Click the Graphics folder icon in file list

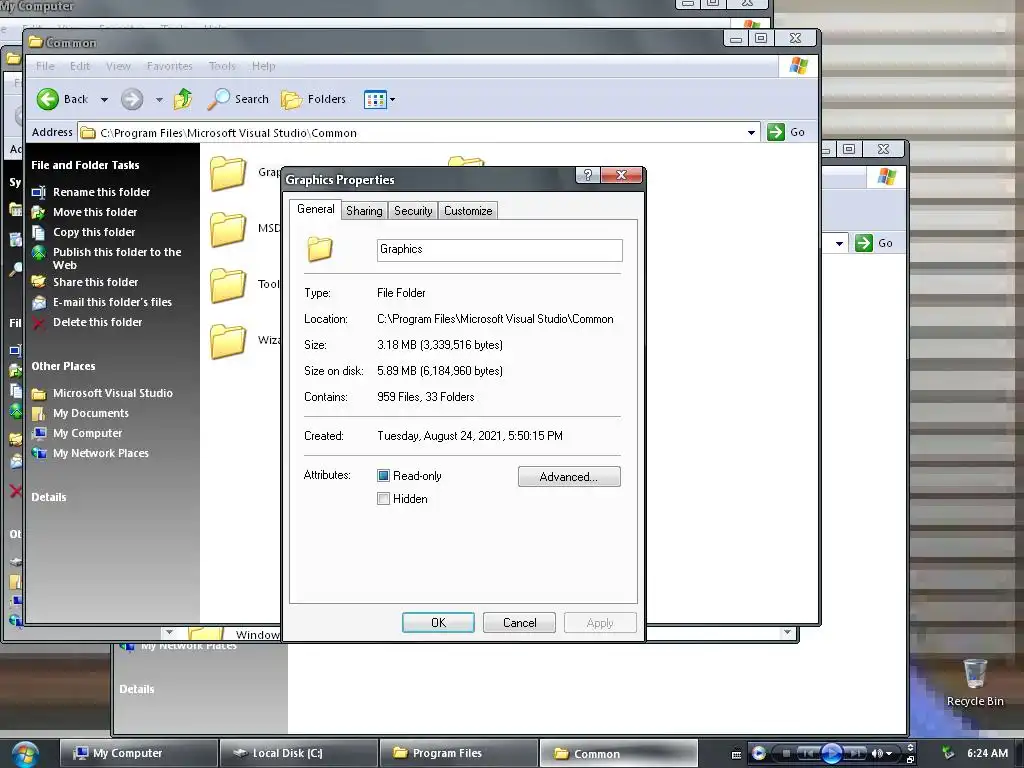228,174
